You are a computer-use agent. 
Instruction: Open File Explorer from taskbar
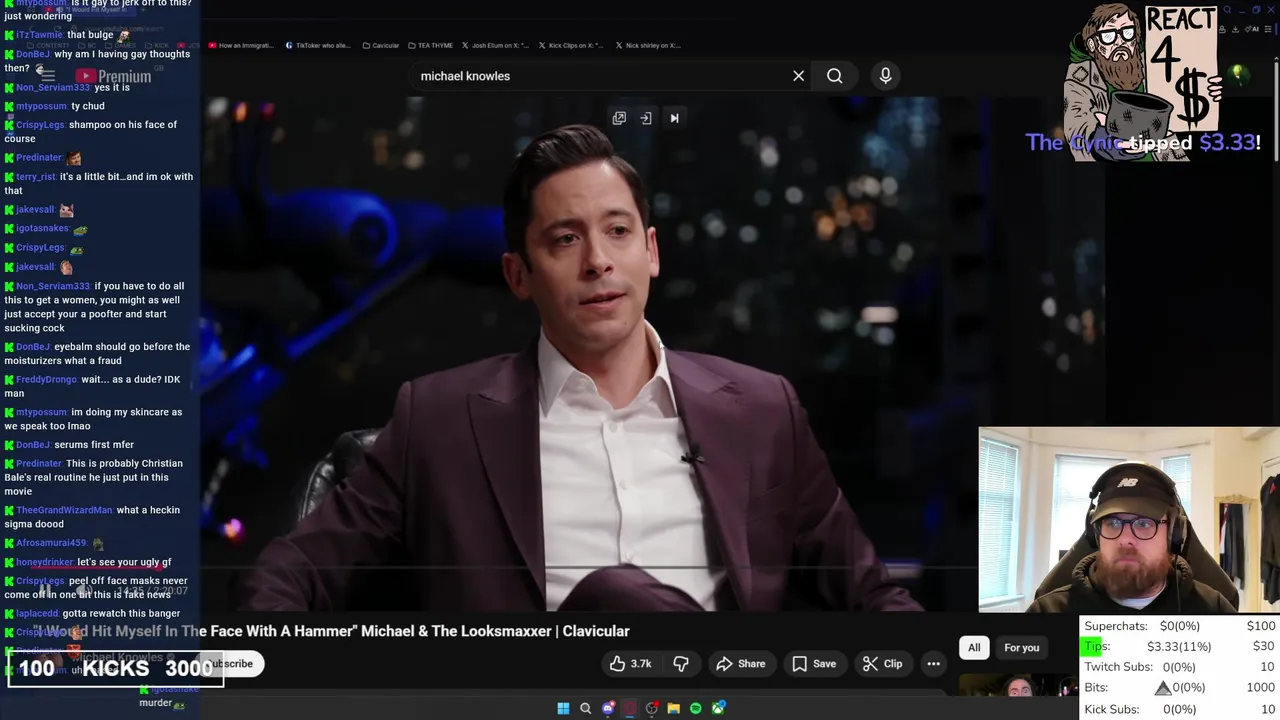(x=674, y=708)
